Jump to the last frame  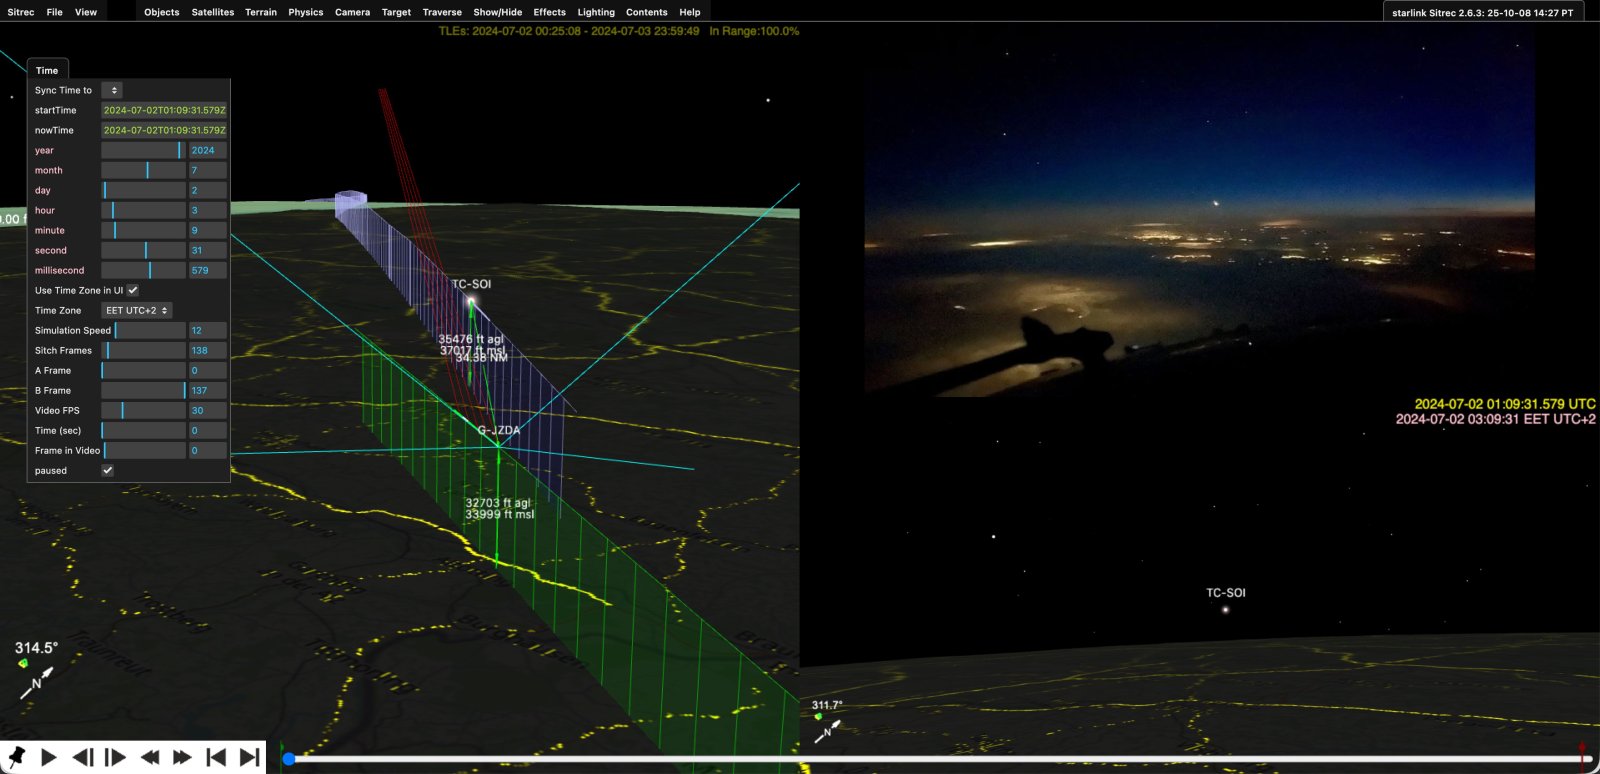249,757
